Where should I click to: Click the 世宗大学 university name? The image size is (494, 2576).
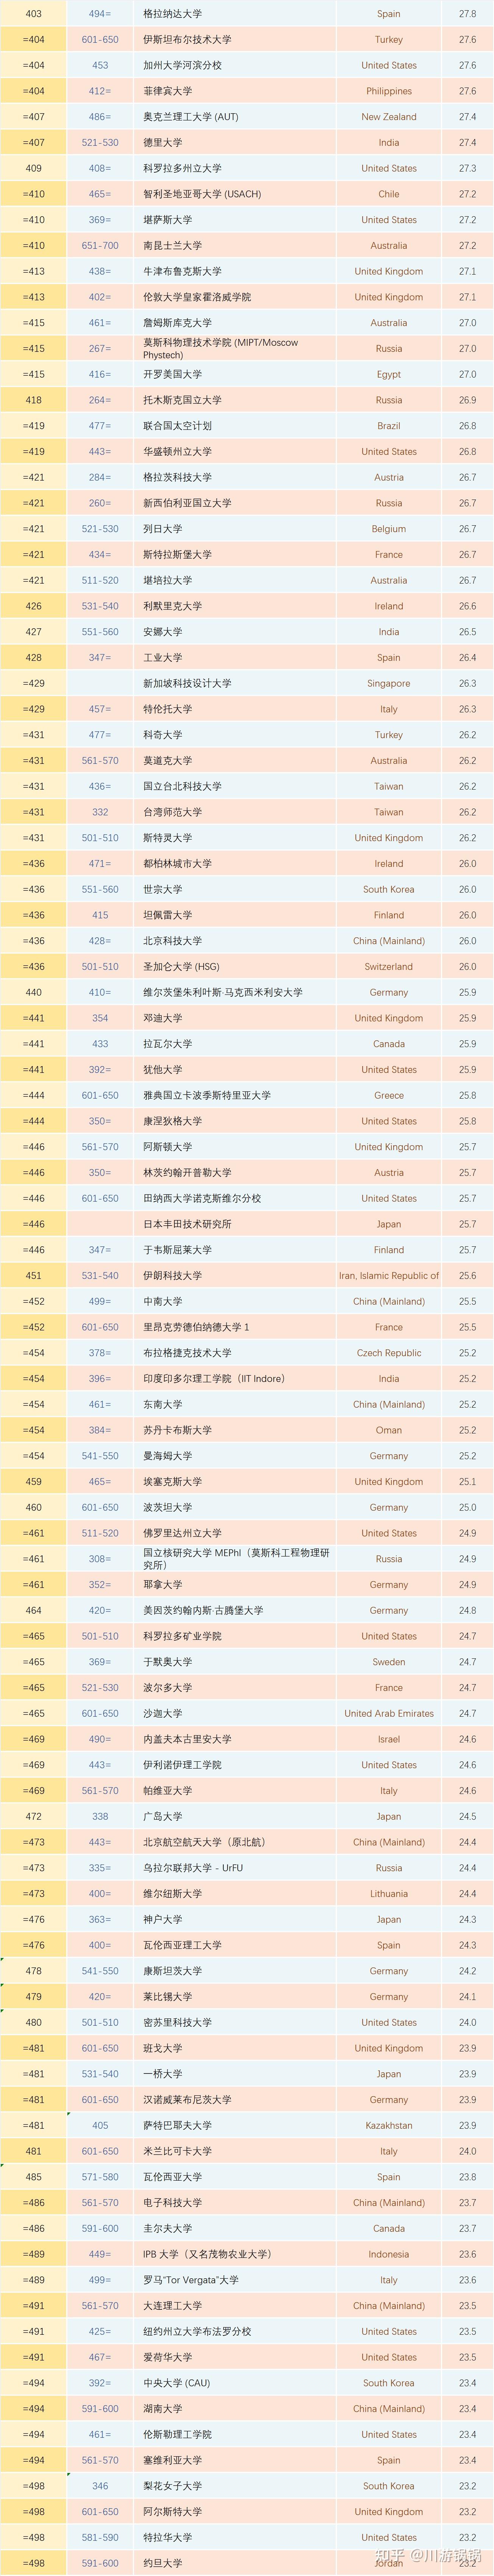pos(162,890)
